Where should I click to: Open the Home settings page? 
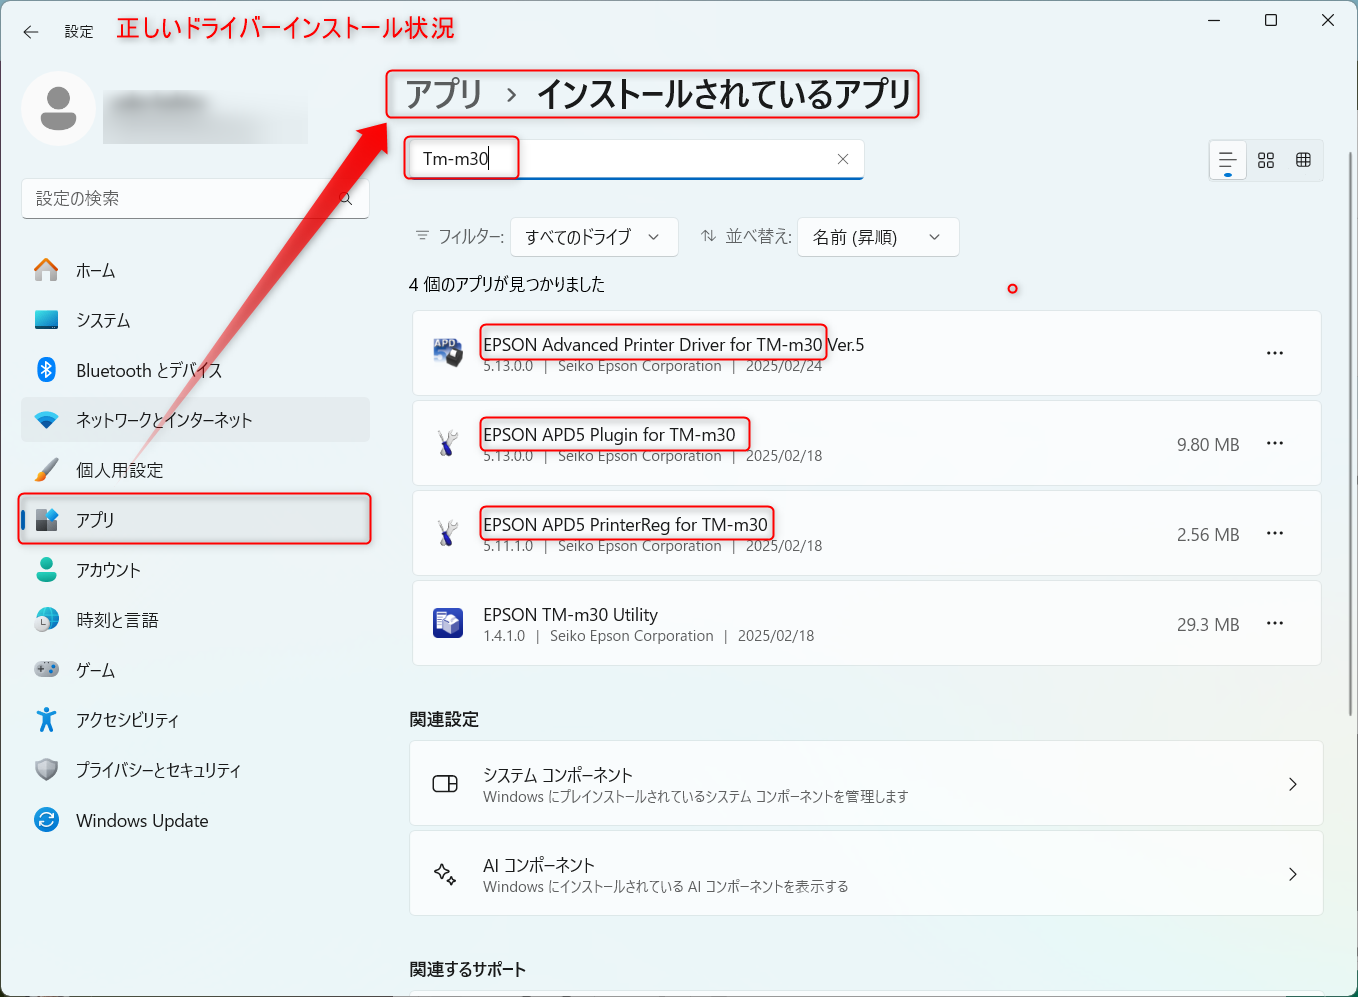click(x=195, y=270)
